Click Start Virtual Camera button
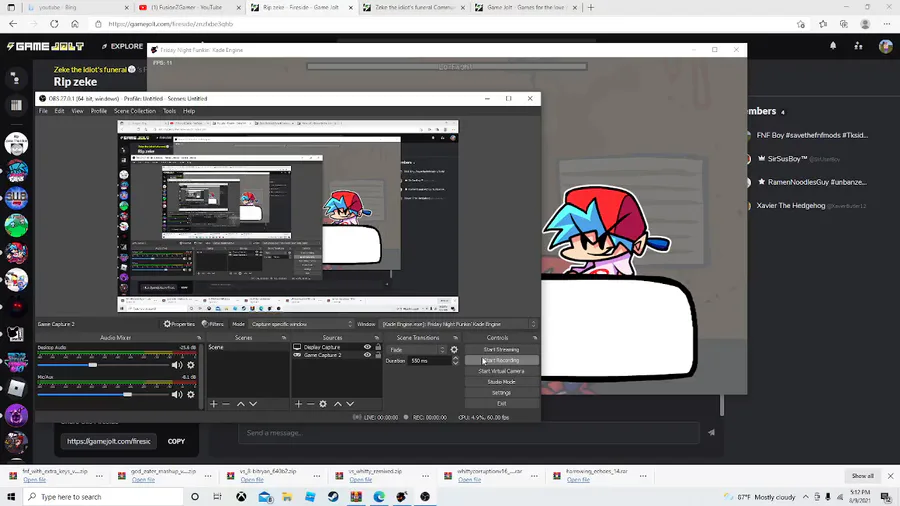This screenshot has height=506, width=900. point(501,371)
